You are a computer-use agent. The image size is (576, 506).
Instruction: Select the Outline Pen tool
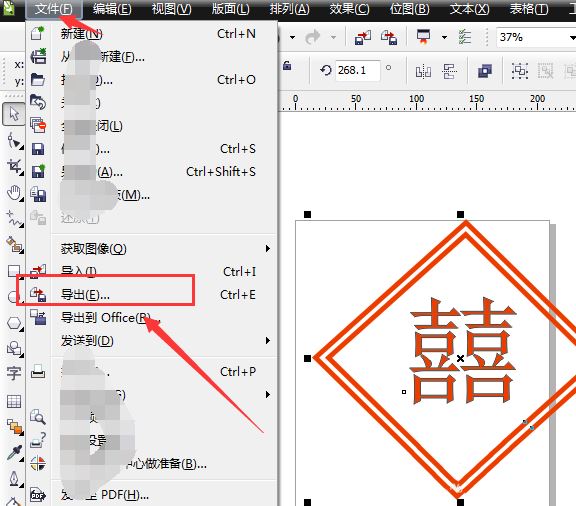pyautogui.click(x=14, y=478)
